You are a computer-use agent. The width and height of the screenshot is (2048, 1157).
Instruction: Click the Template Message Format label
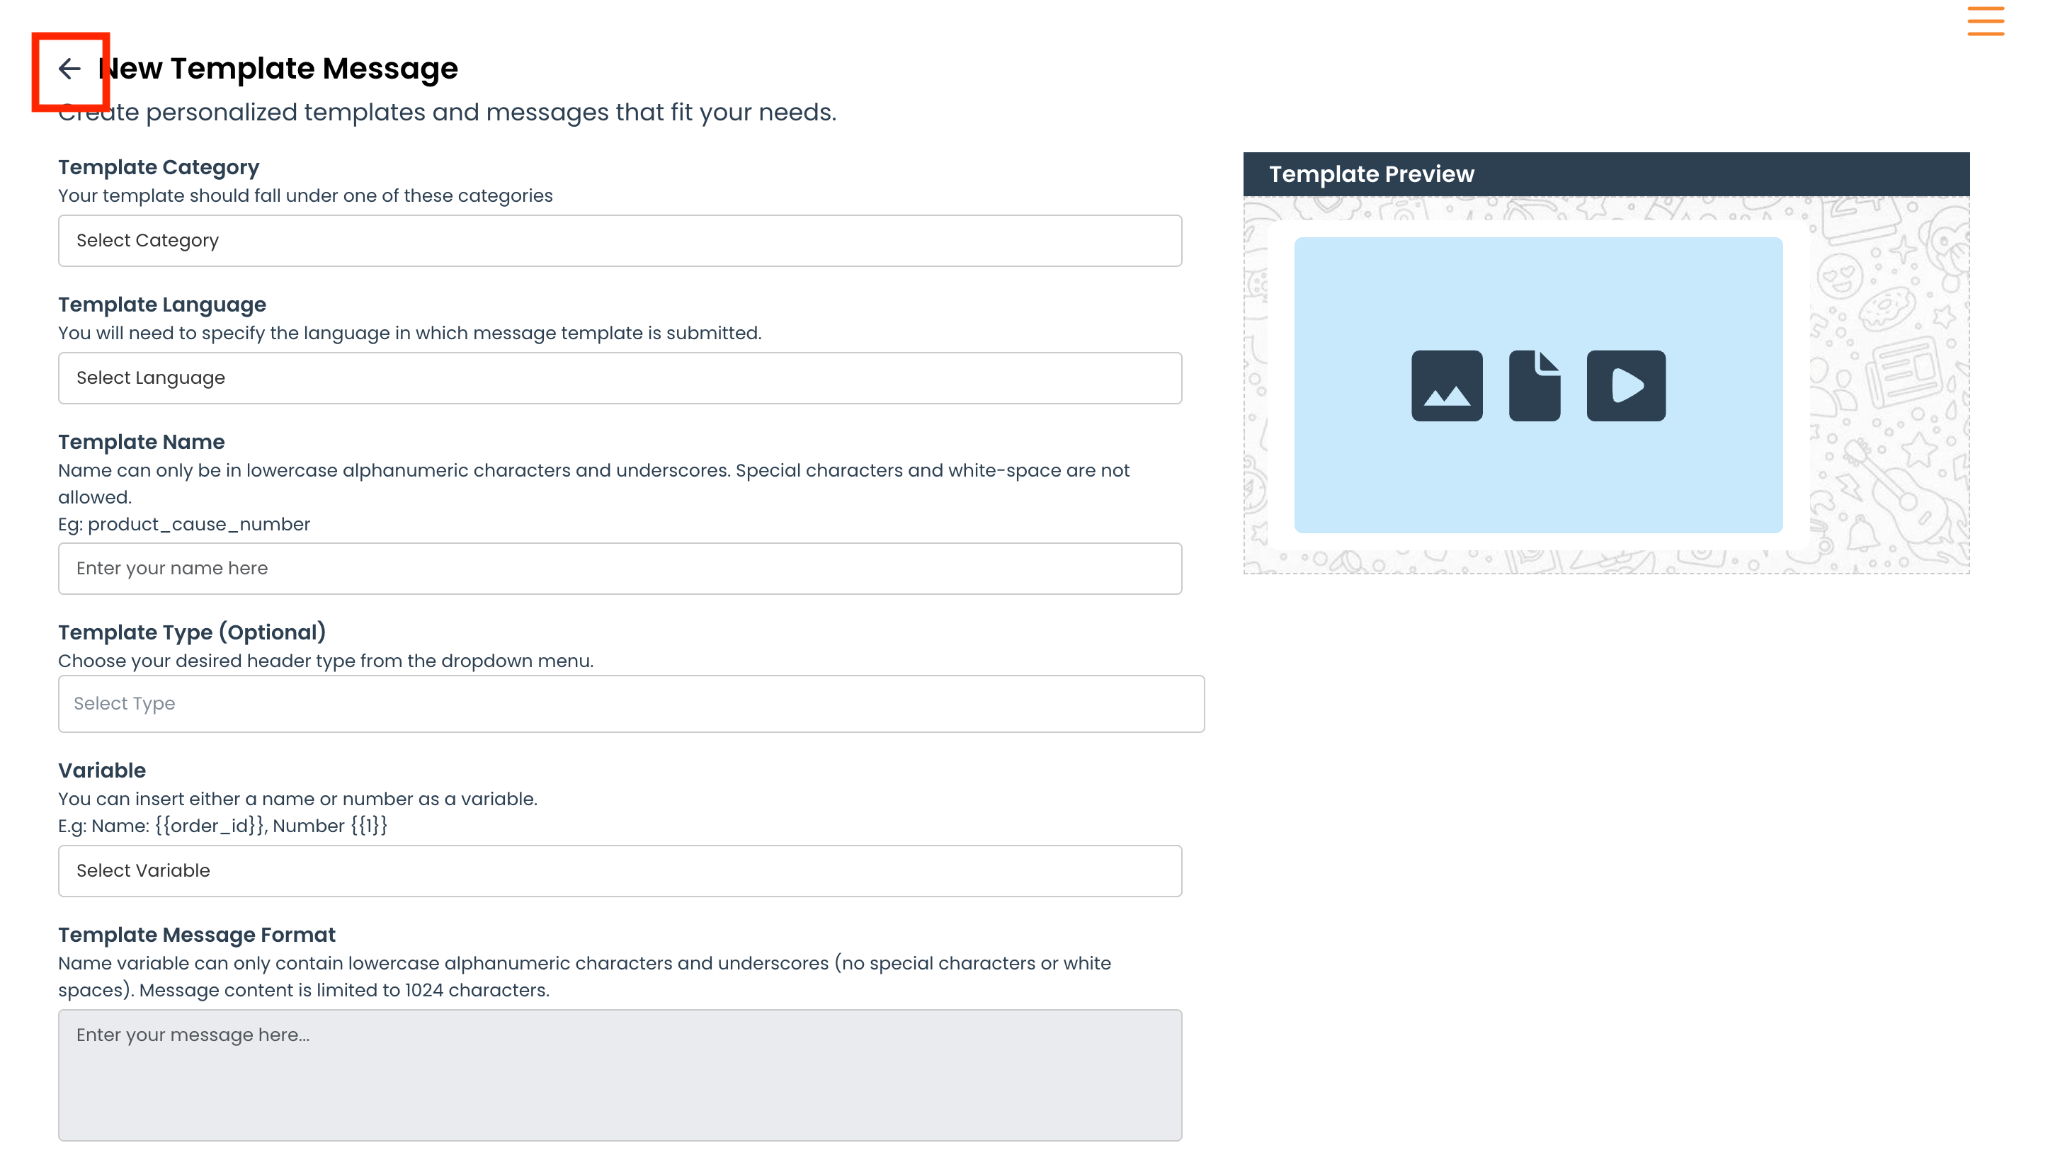pyautogui.click(x=197, y=934)
